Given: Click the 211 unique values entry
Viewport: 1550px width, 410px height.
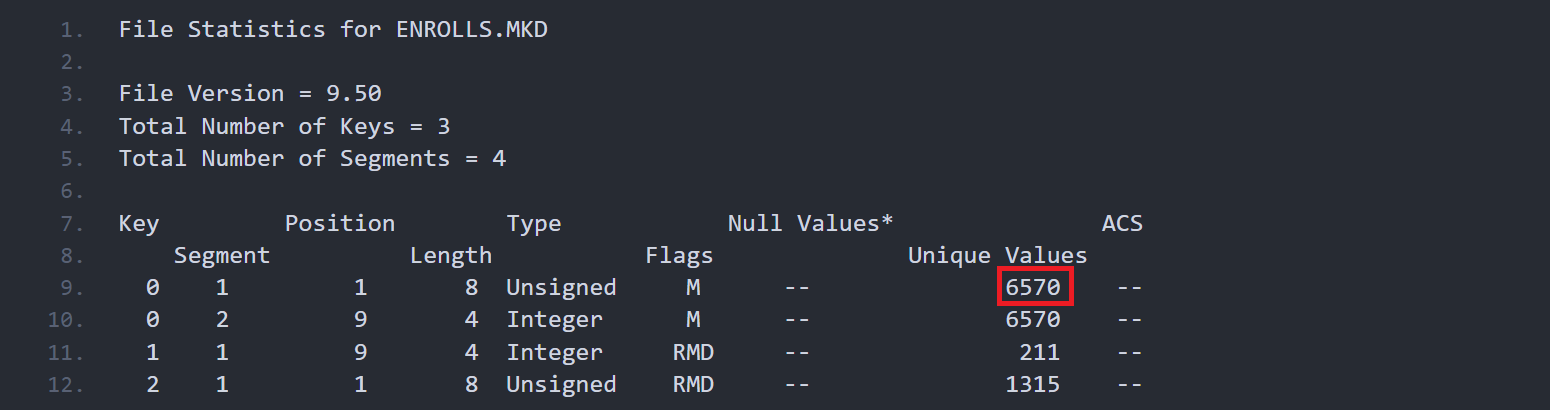Looking at the screenshot, I should (x=1040, y=352).
